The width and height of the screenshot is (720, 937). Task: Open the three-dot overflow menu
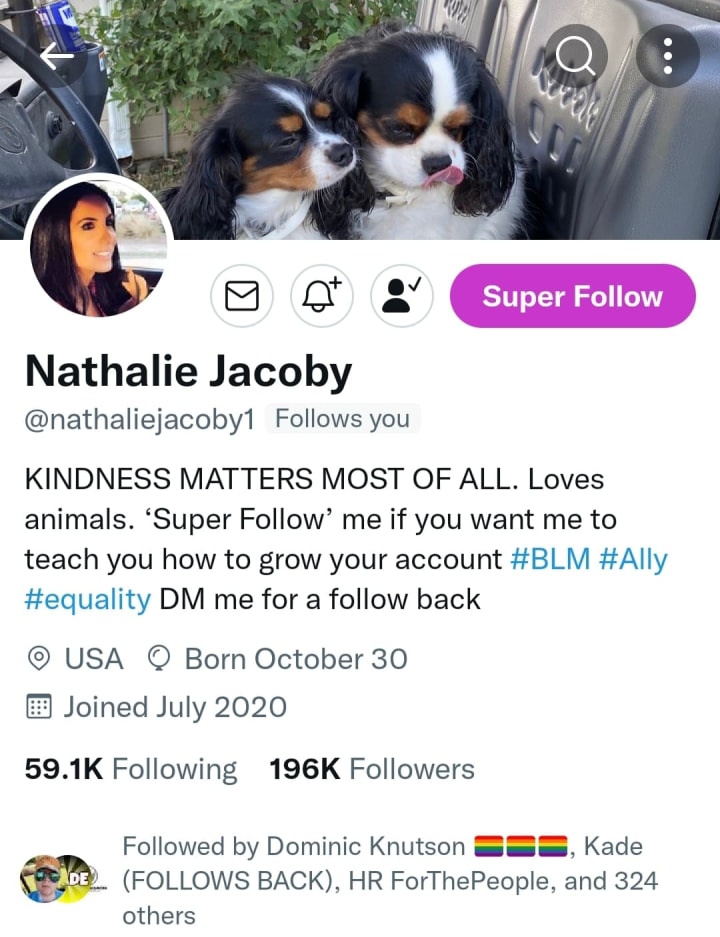click(668, 56)
